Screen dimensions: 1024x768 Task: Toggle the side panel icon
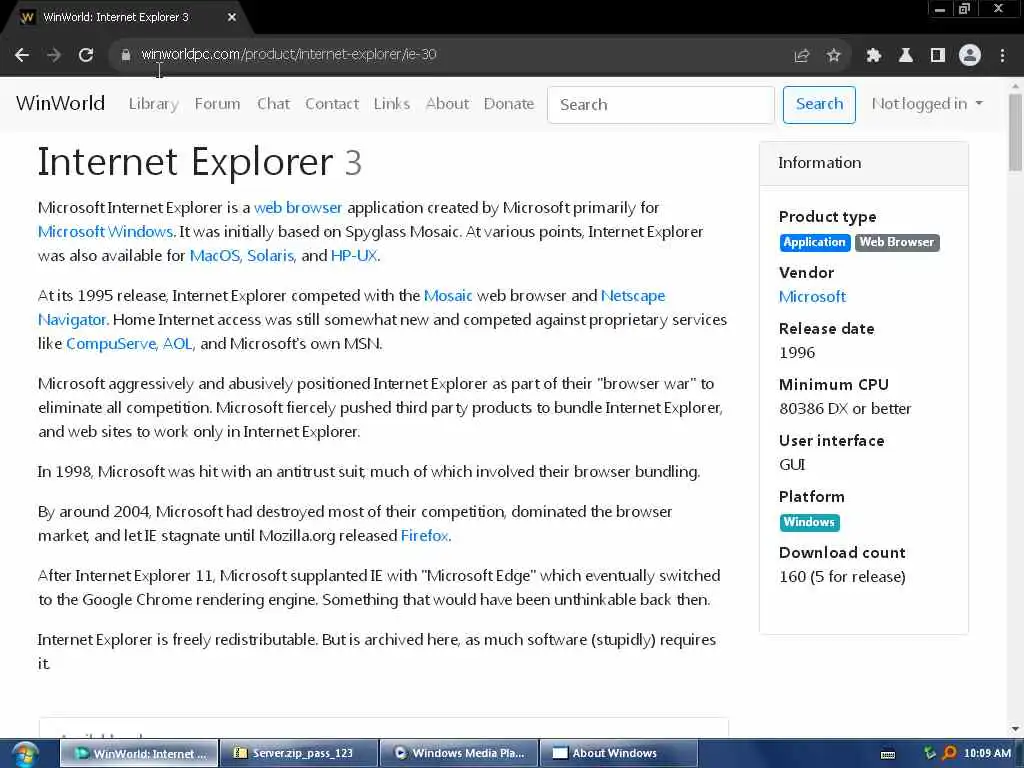[x=937, y=56]
